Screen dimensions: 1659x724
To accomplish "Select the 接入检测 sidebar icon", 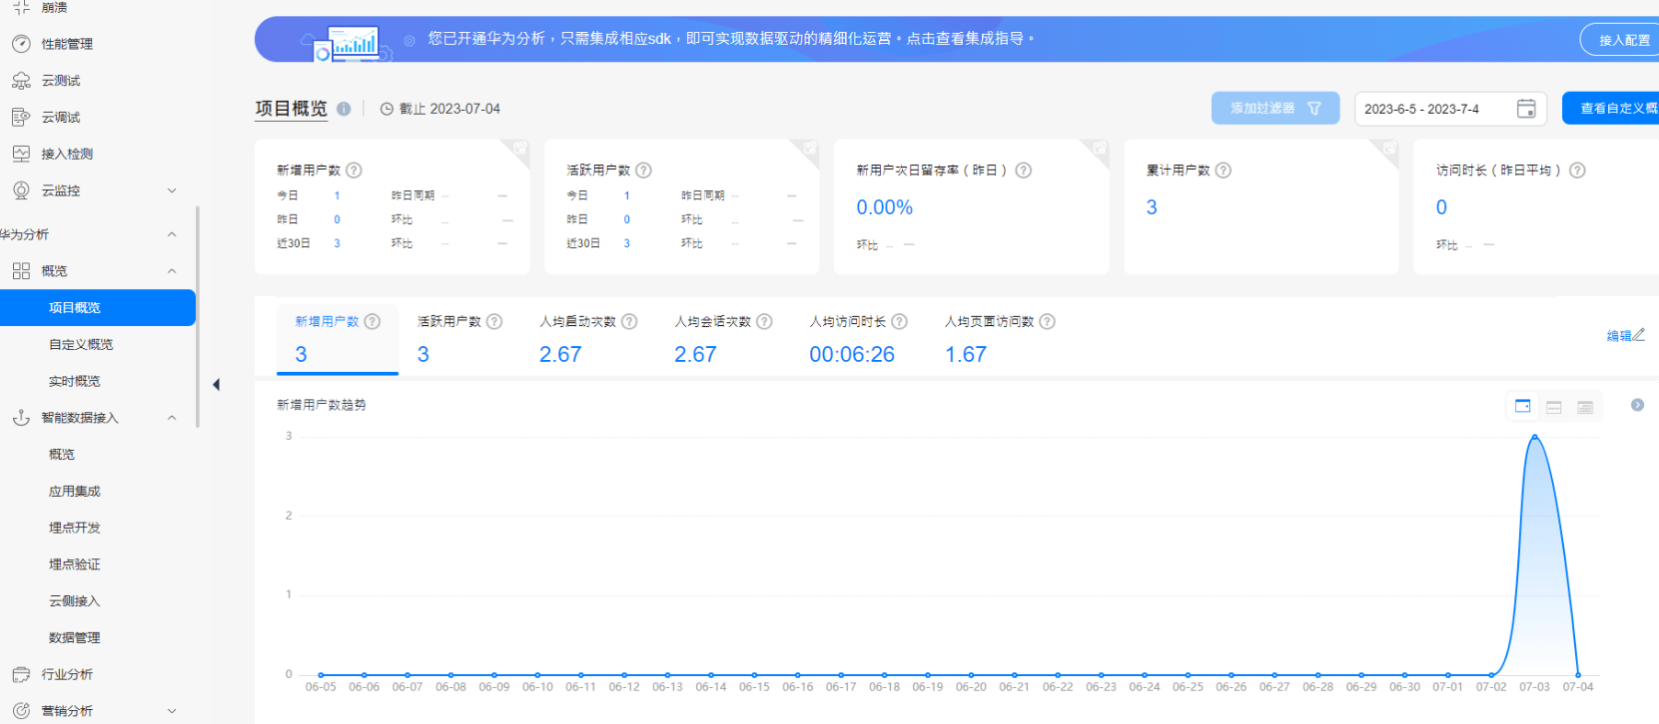I will 21,154.
